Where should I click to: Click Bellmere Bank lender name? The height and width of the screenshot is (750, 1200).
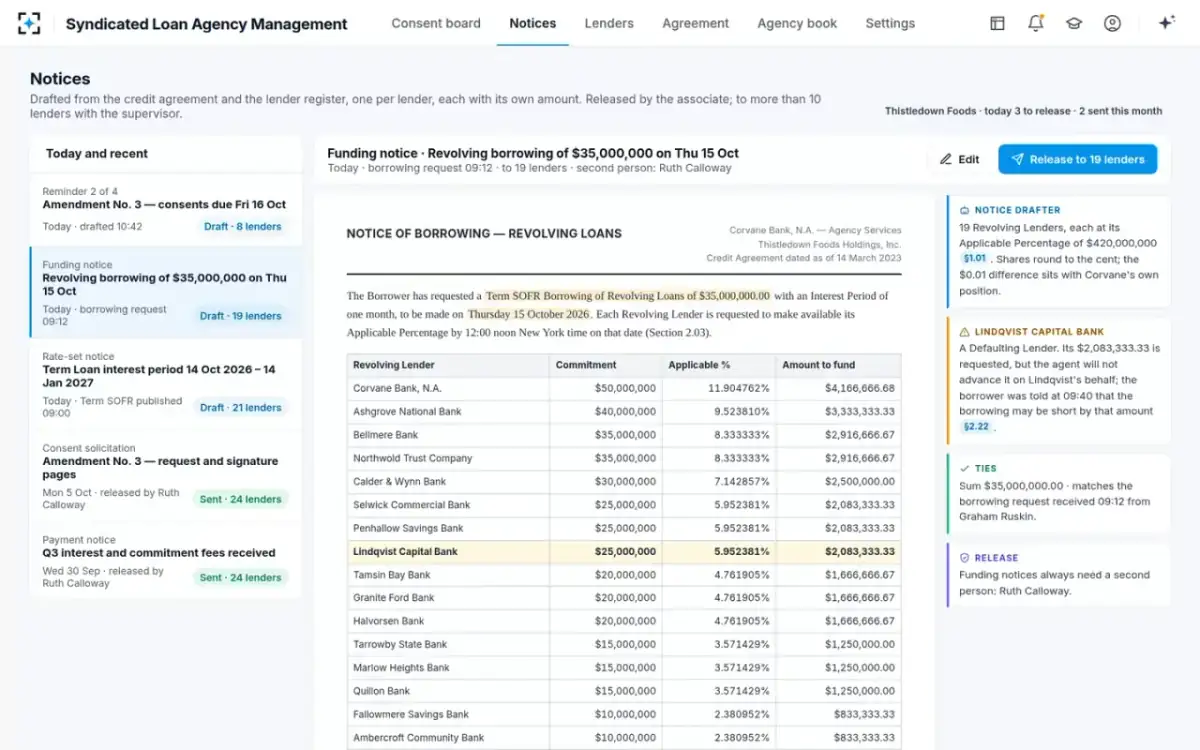(385, 435)
